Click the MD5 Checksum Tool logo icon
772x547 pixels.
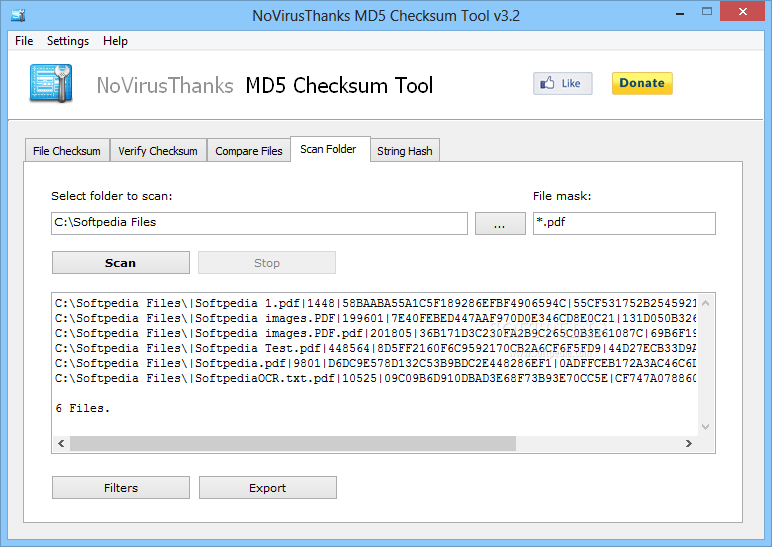[x=51, y=83]
